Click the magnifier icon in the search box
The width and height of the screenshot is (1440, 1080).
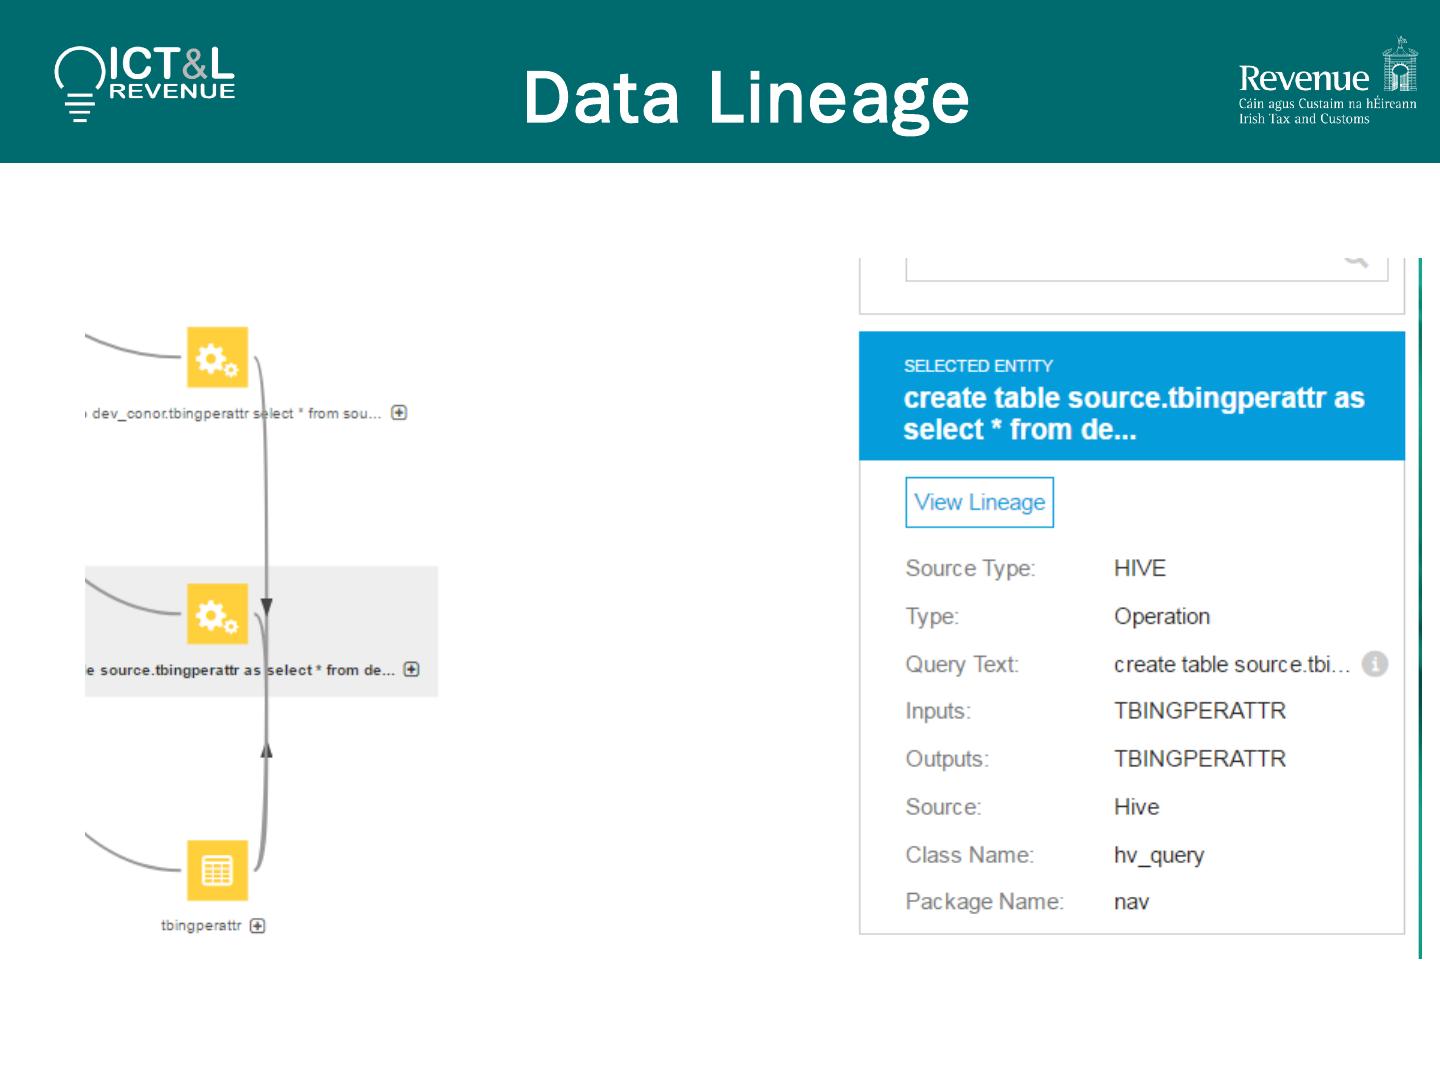click(1356, 262)
